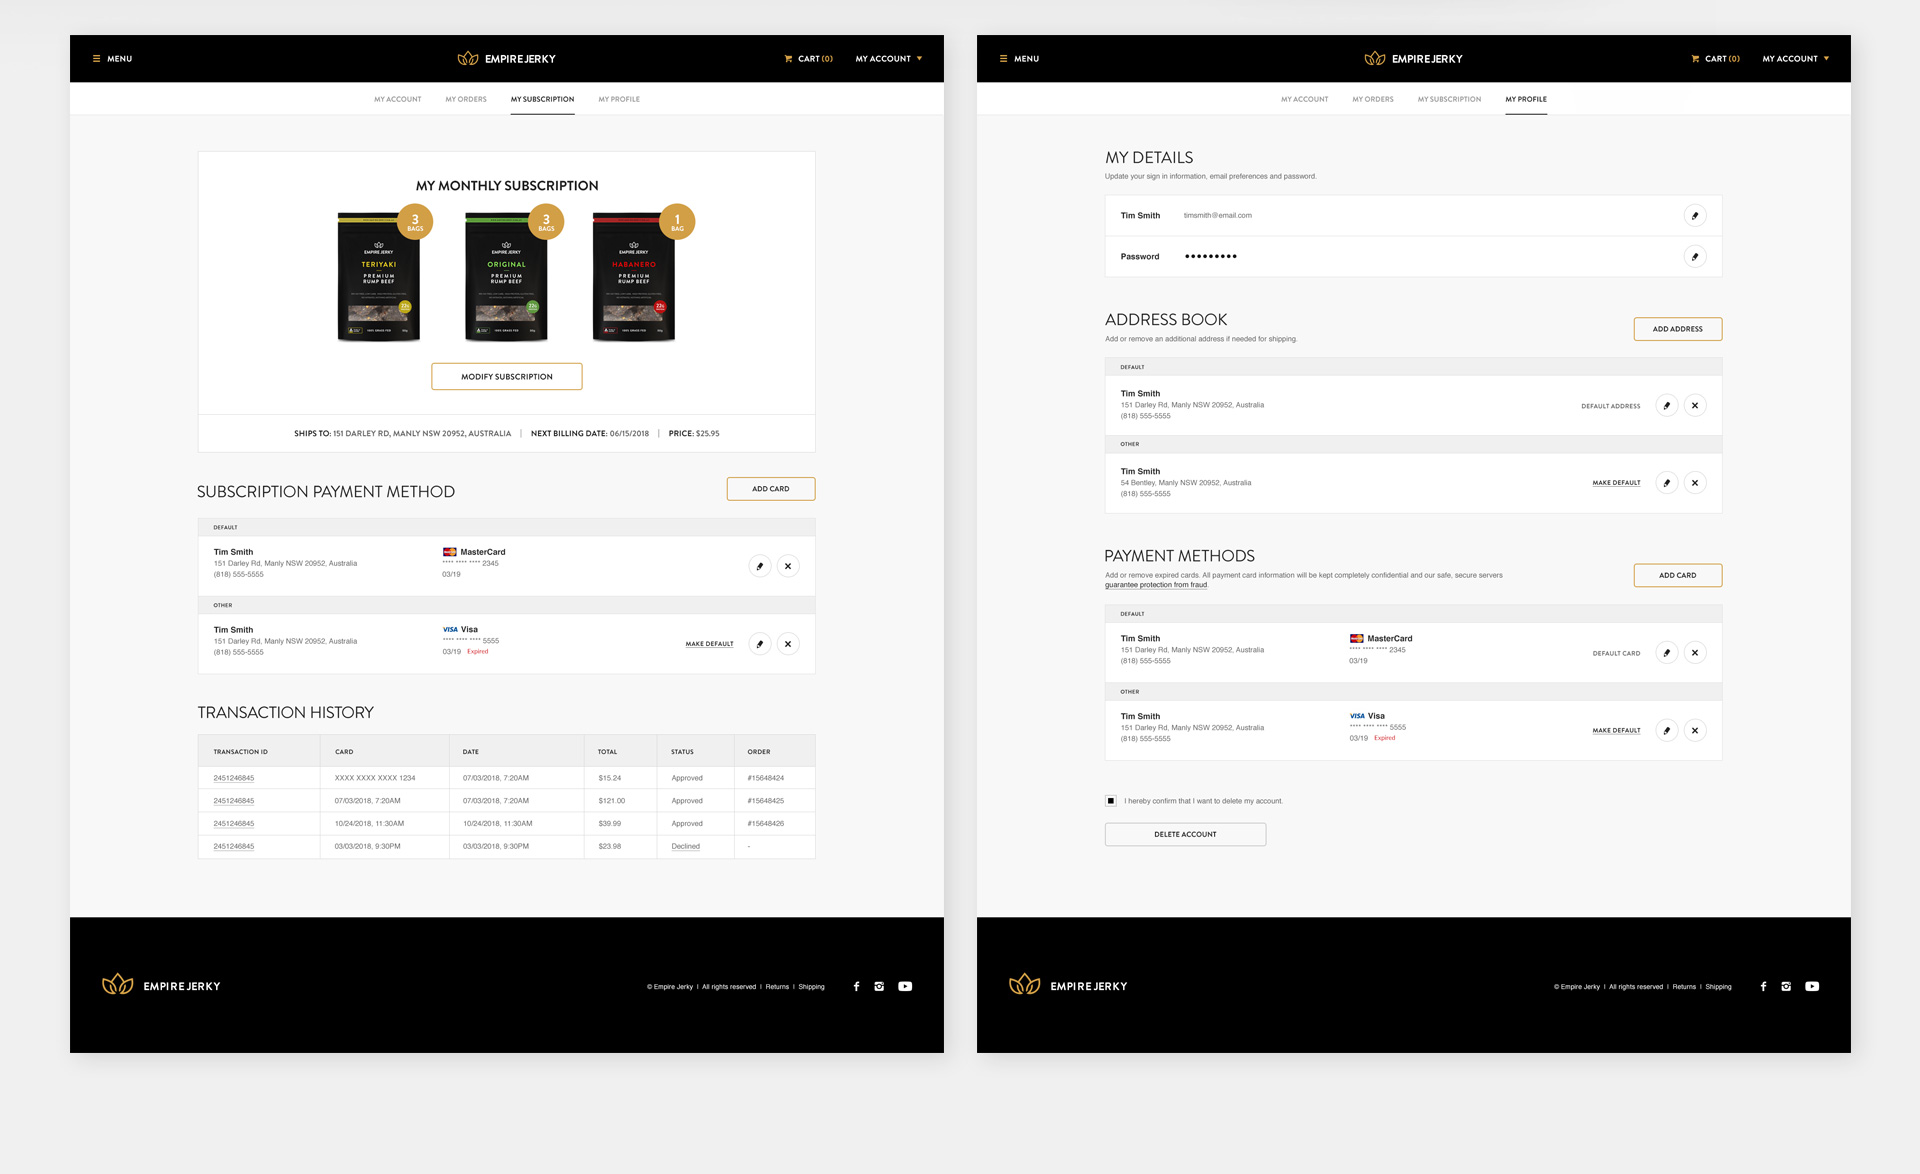Check the delete account confirmation checkbox
1920x1174 pixels.
pos(1111,801)
